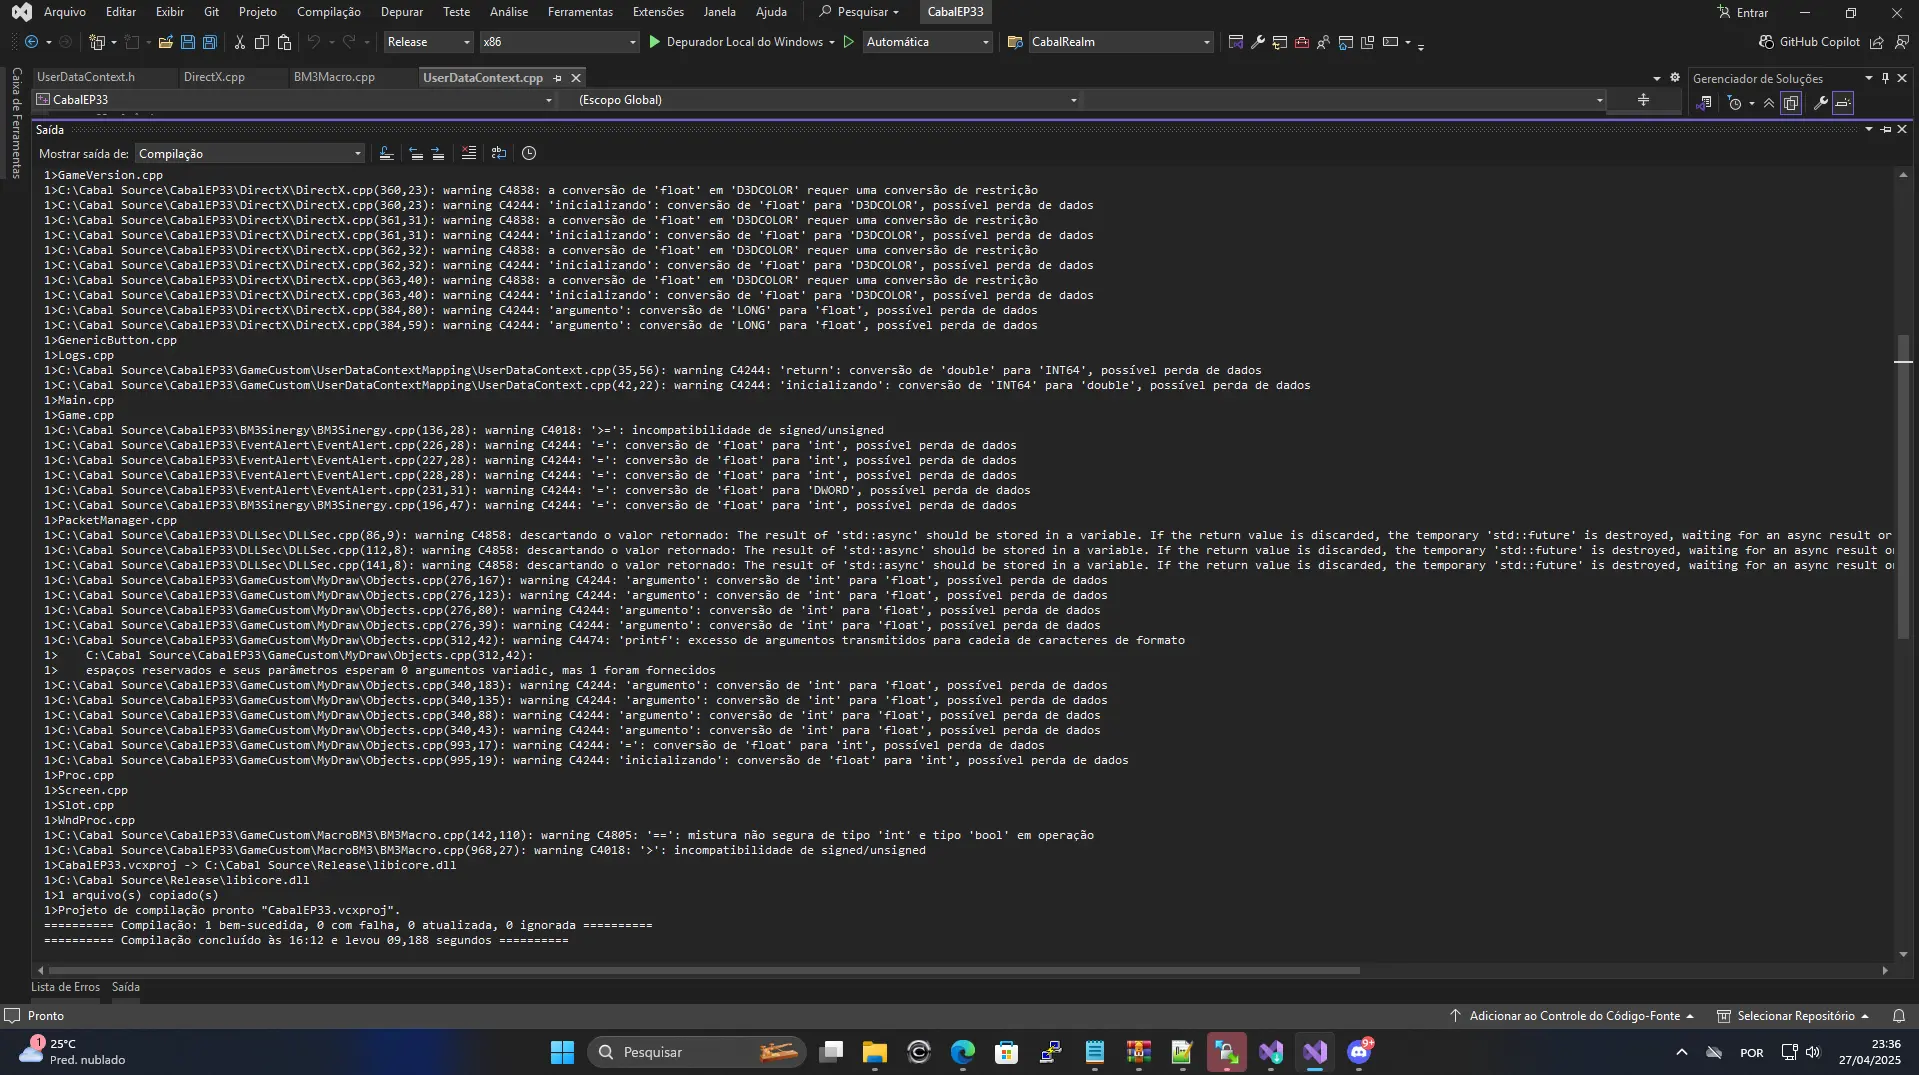Viewport: 1919px width, 1075px height.
Task: Open Properties wrench in Solution Explorer toolbar
Action: [x=1821, y=103]
